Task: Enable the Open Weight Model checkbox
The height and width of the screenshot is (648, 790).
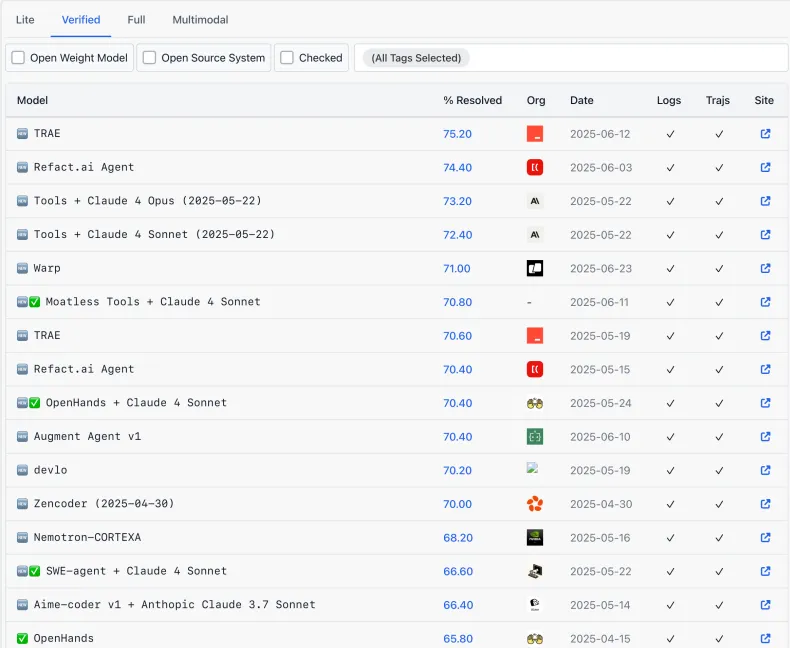Action: [x=18, y=57]
